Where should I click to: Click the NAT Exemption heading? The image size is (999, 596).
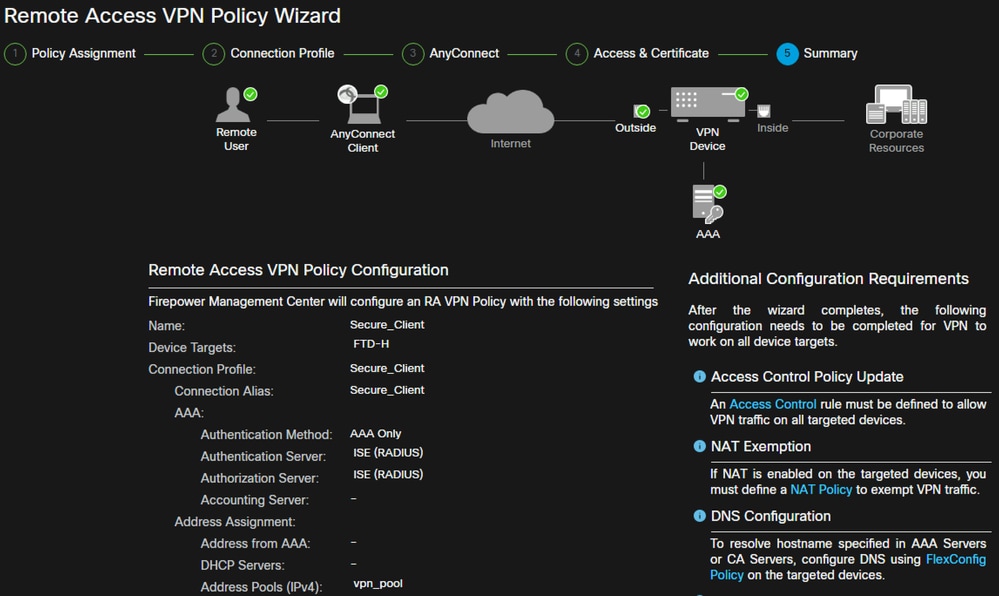pos(761,446)
